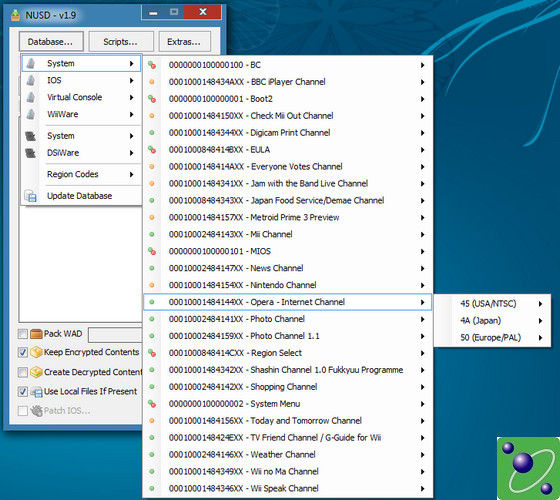
Task: Choose Japan Food Service/Demae Channel
Action: pyautogui.click(x=288, y=200)
